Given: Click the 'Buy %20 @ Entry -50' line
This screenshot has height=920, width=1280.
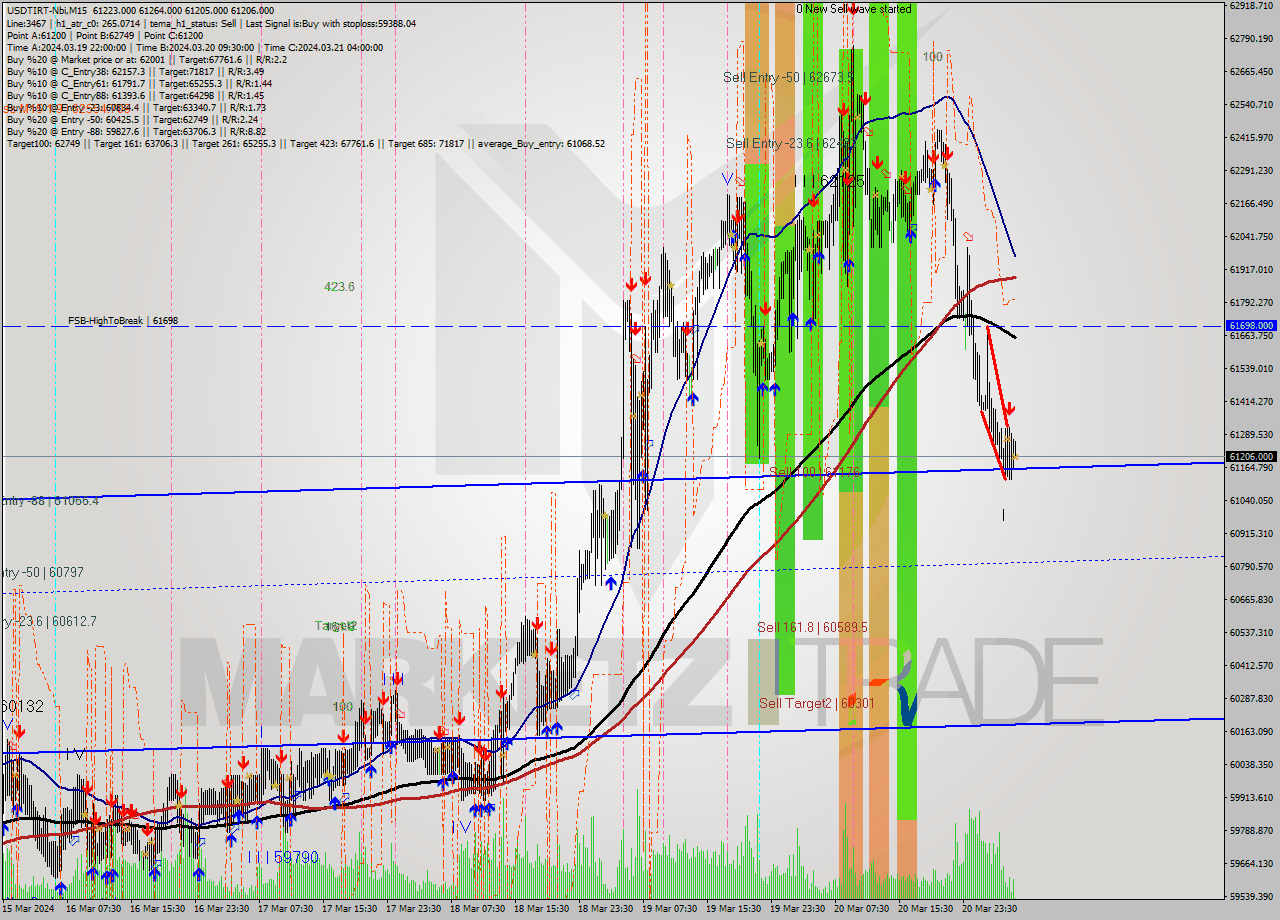Looking at the screenshot, I should tap(134, 119).
